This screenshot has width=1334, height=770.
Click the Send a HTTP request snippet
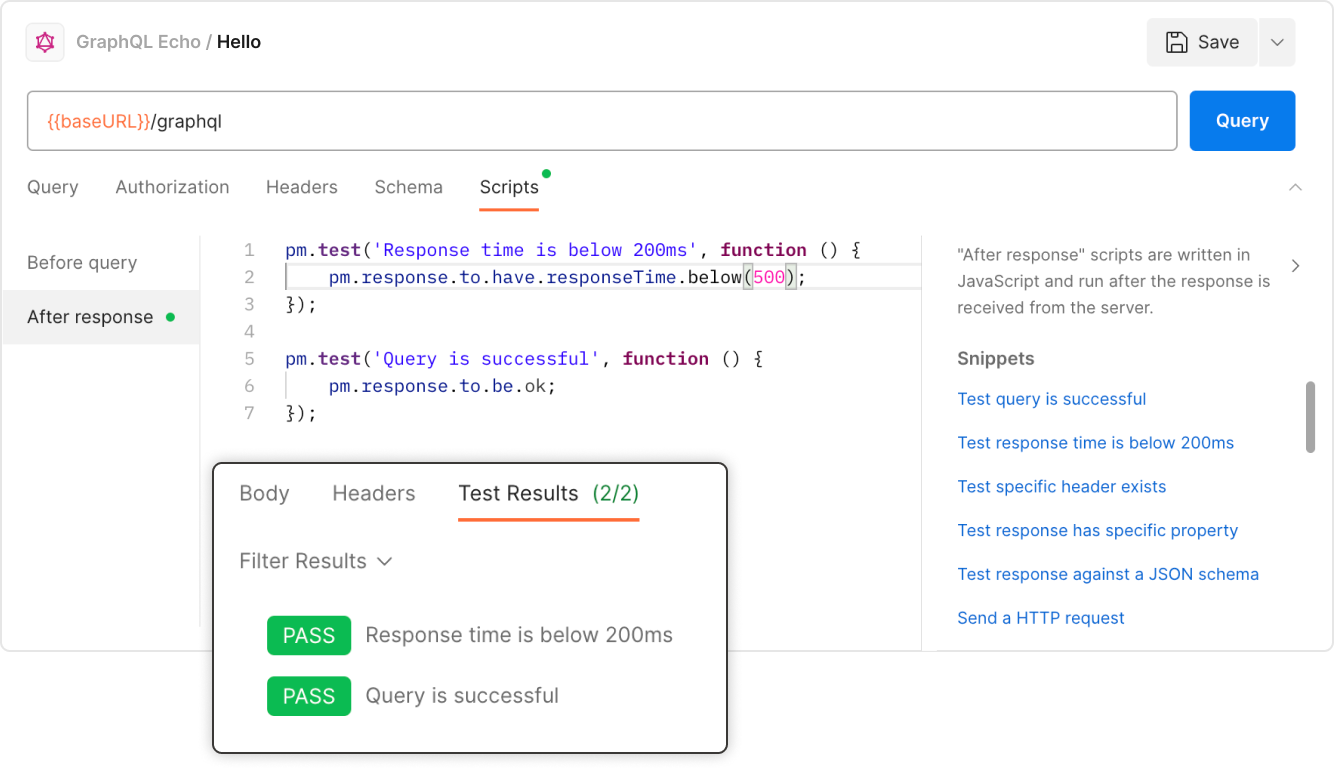coord(1040,617)
